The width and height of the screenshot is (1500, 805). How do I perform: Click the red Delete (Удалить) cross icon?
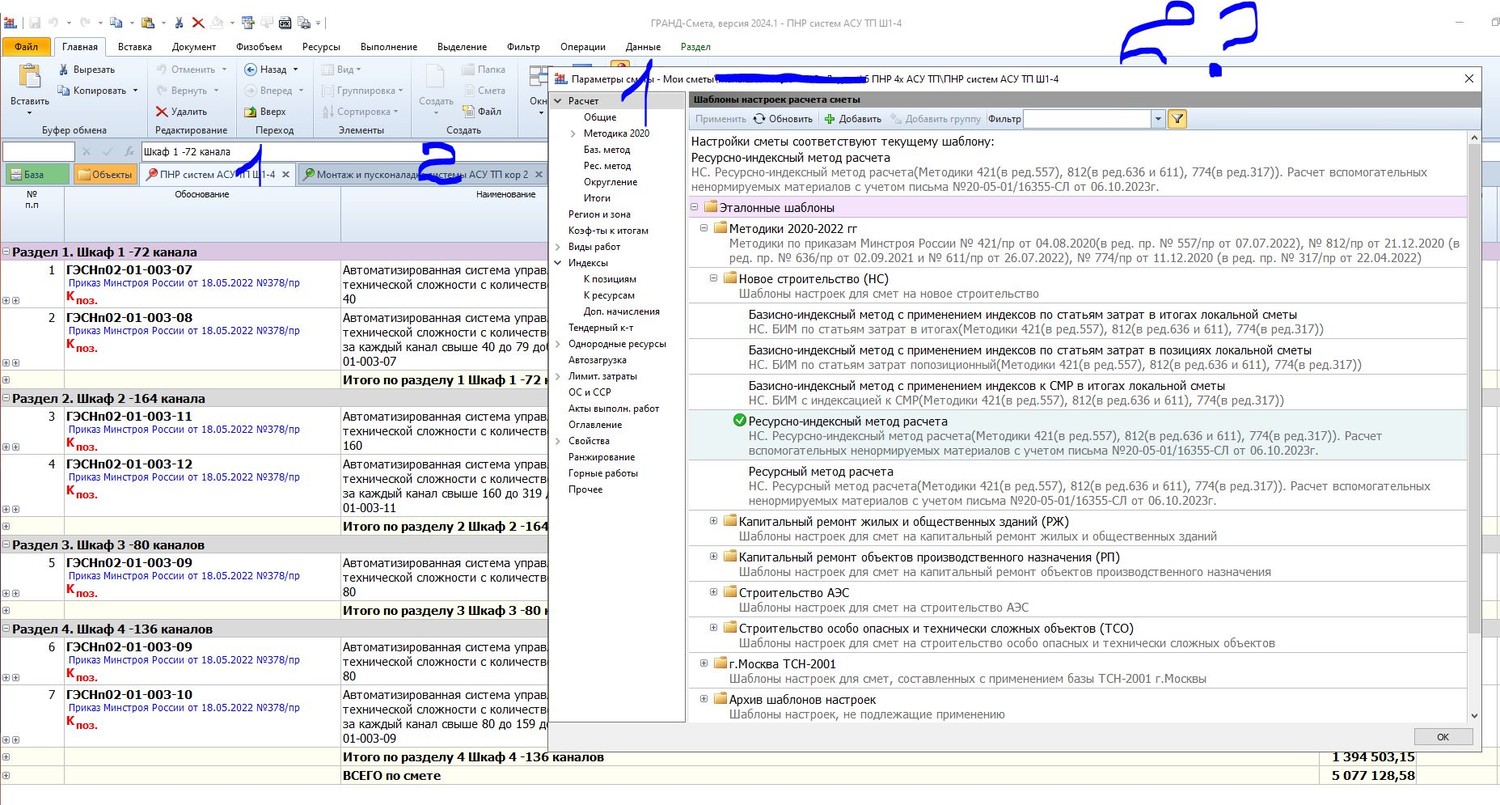[x=160, y=112]
